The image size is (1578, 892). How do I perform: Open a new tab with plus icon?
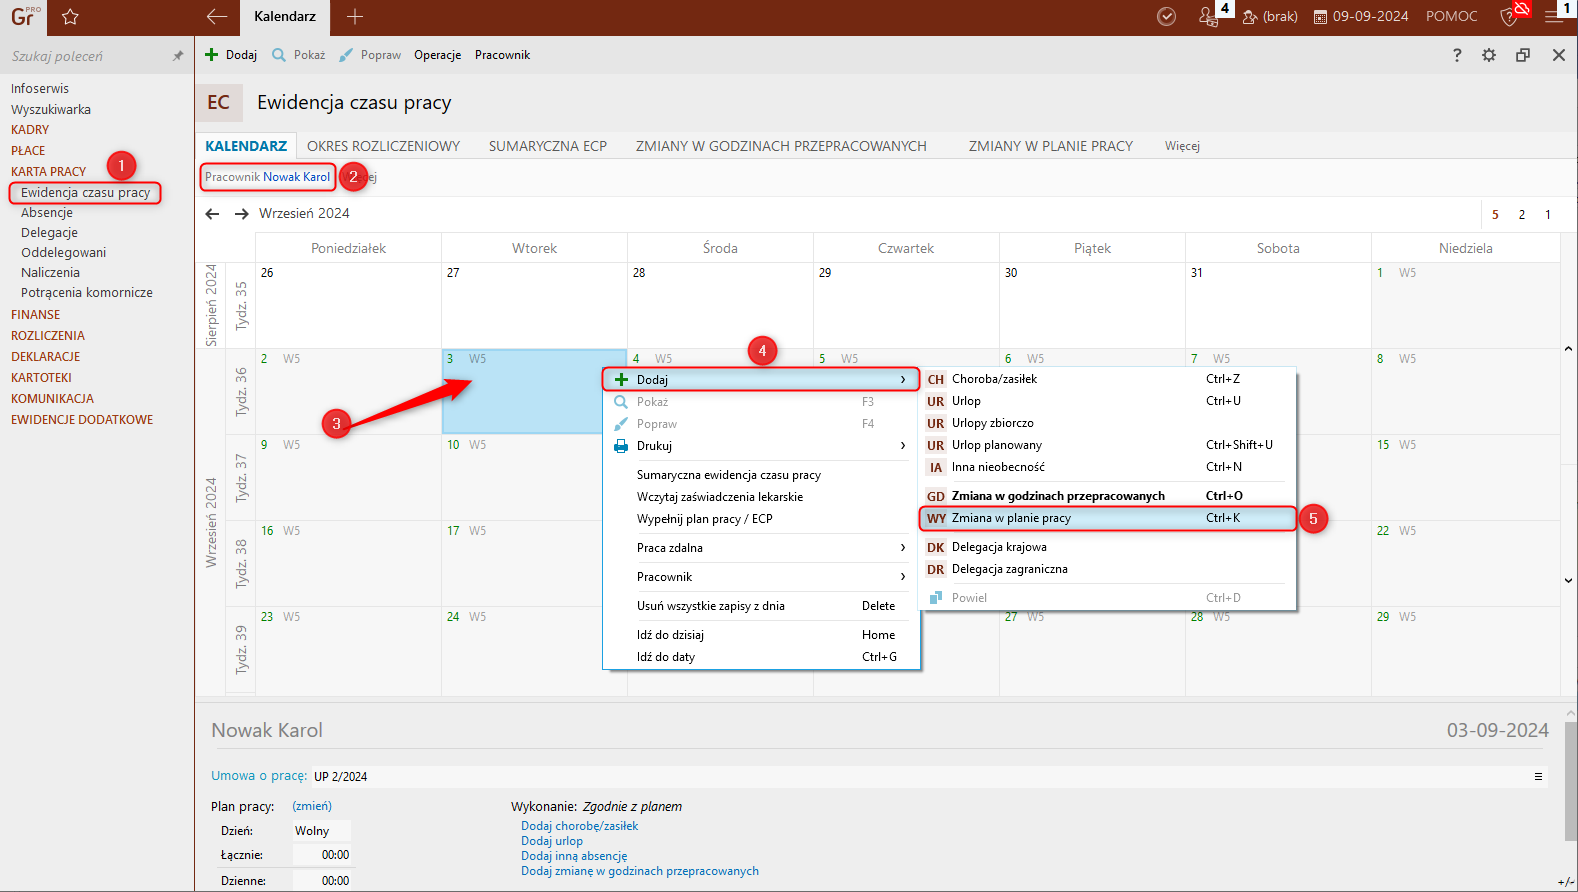(355, 16)
